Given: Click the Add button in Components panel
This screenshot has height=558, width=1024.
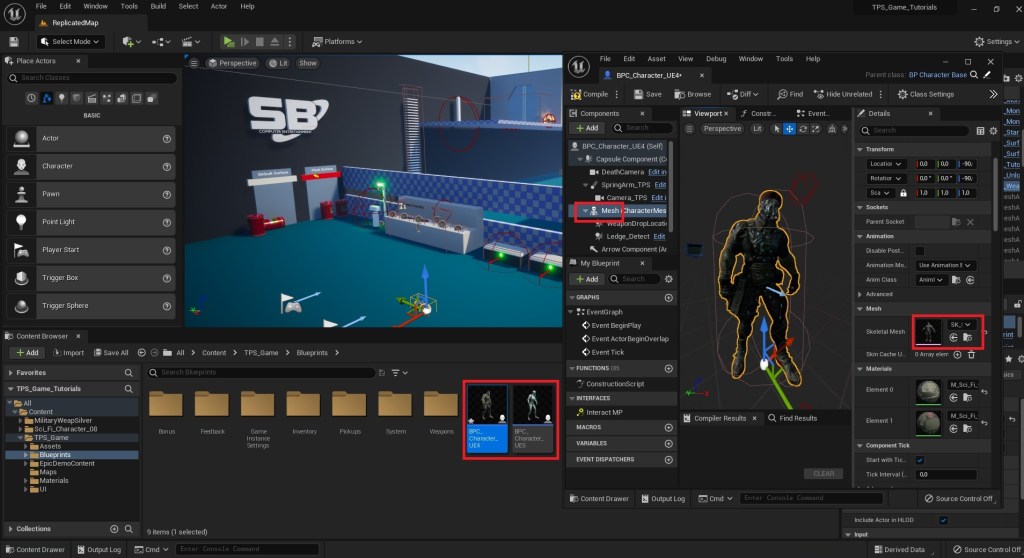Looking at the screenshot, I should pos(586,128).
